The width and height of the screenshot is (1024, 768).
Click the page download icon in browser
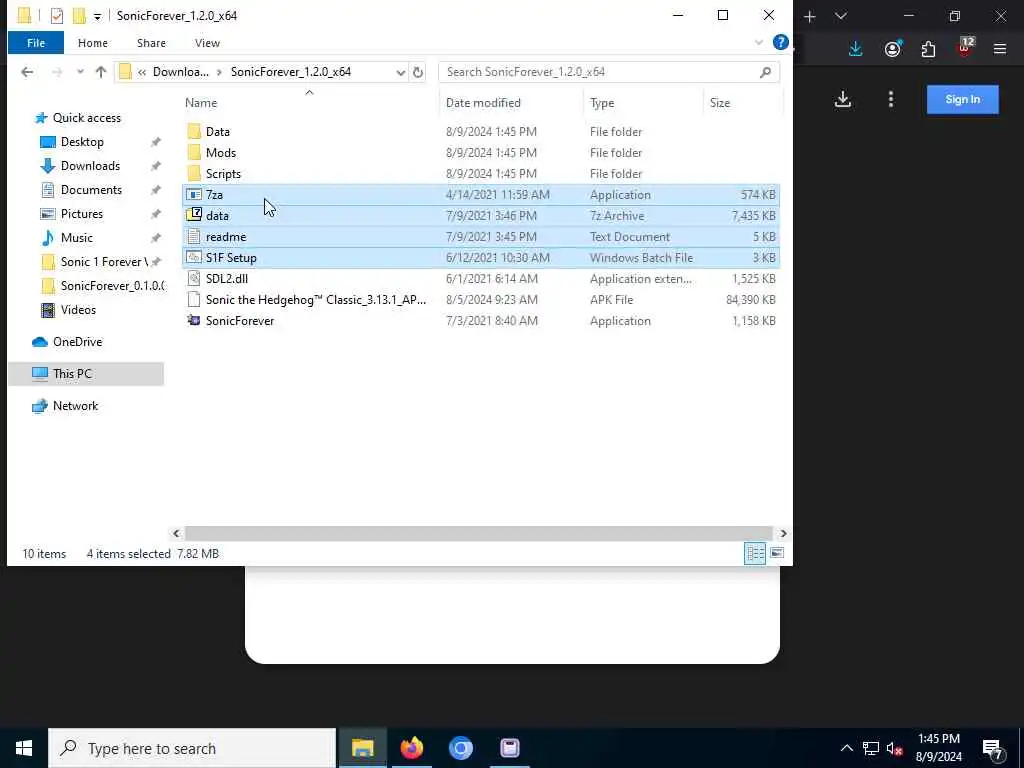[843, 99]
